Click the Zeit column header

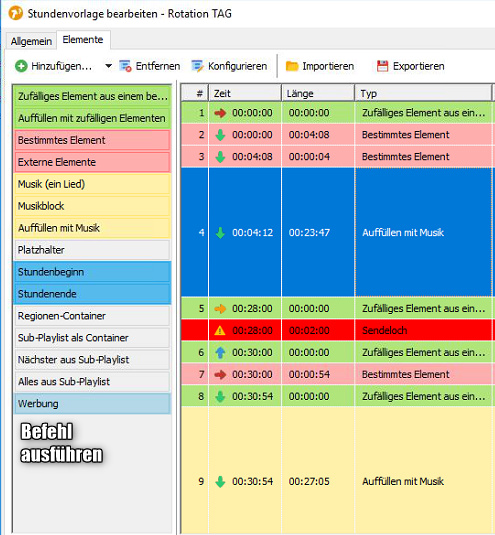pos(245,93)
